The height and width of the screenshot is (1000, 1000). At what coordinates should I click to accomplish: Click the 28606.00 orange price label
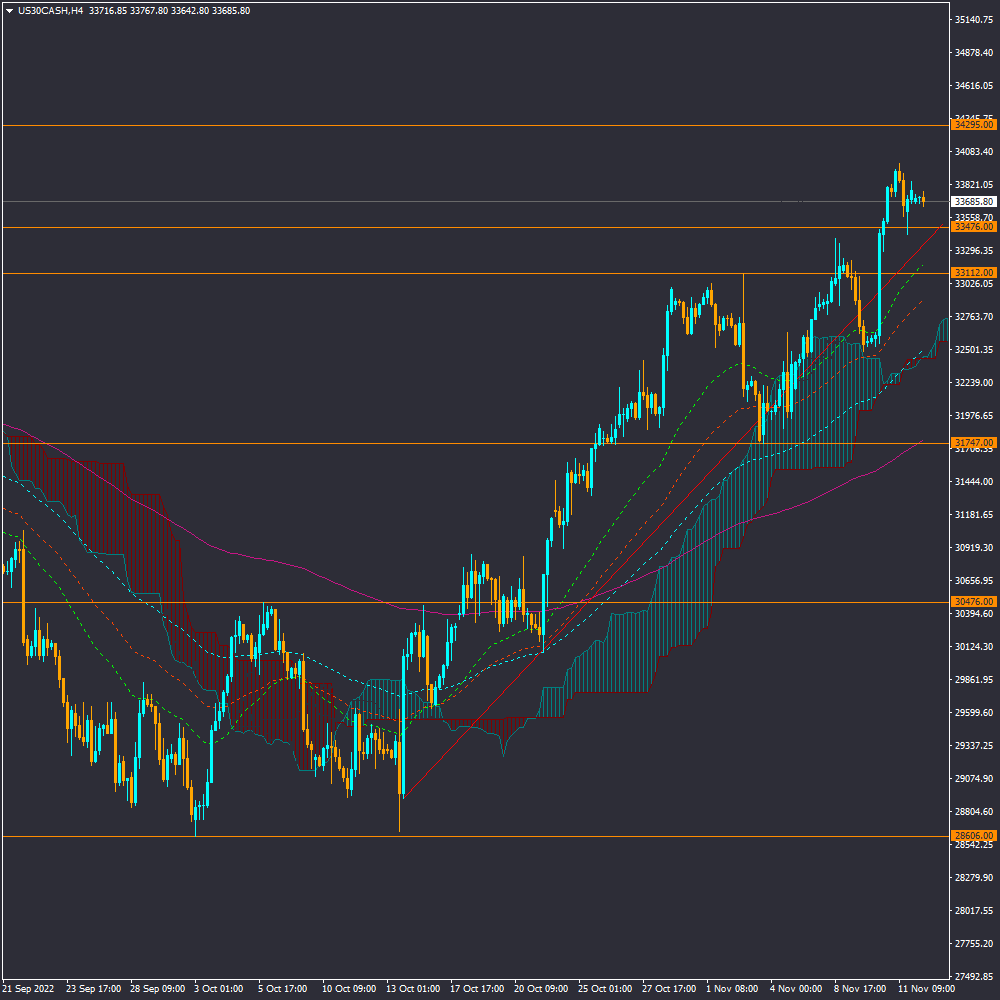(973, 835)
